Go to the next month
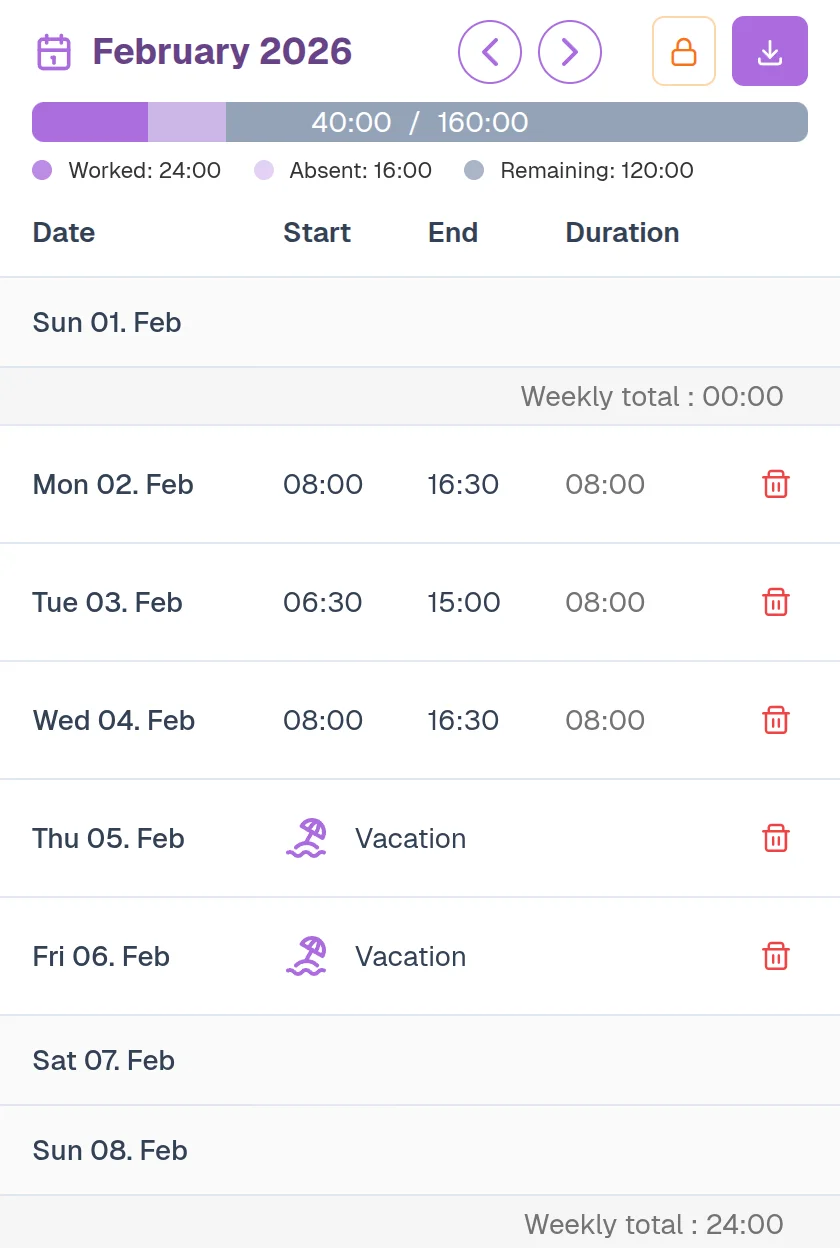Screen dimensions: 840x1248 (x=570, y=52)
